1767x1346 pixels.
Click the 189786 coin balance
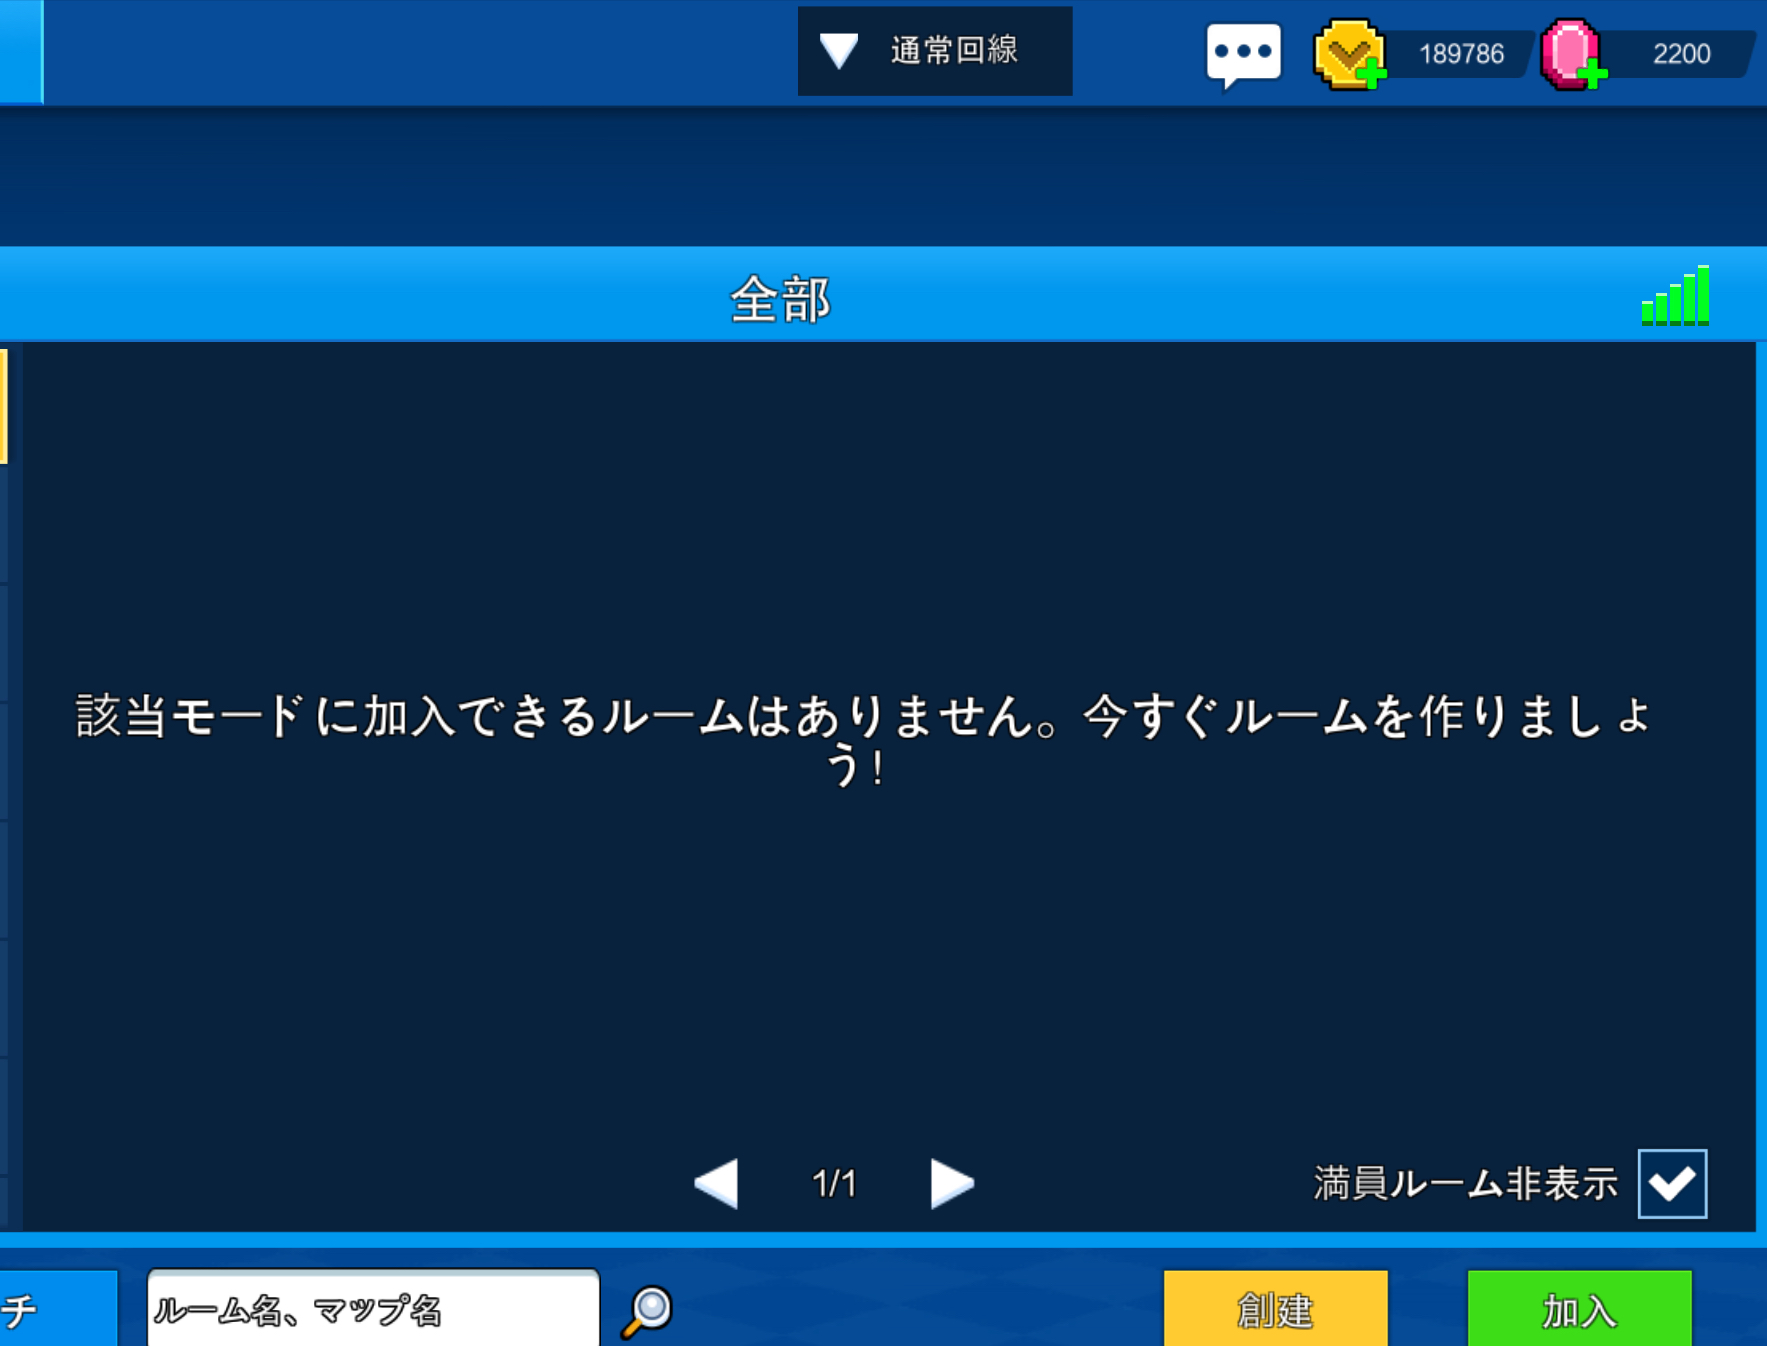click(x=1461, y=54)
